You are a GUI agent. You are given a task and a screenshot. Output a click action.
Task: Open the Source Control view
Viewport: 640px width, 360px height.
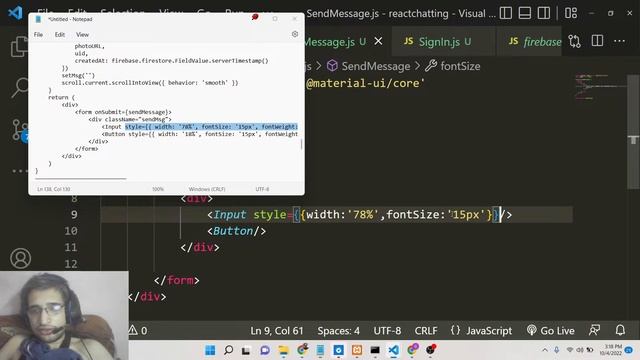tap(19, 130)
